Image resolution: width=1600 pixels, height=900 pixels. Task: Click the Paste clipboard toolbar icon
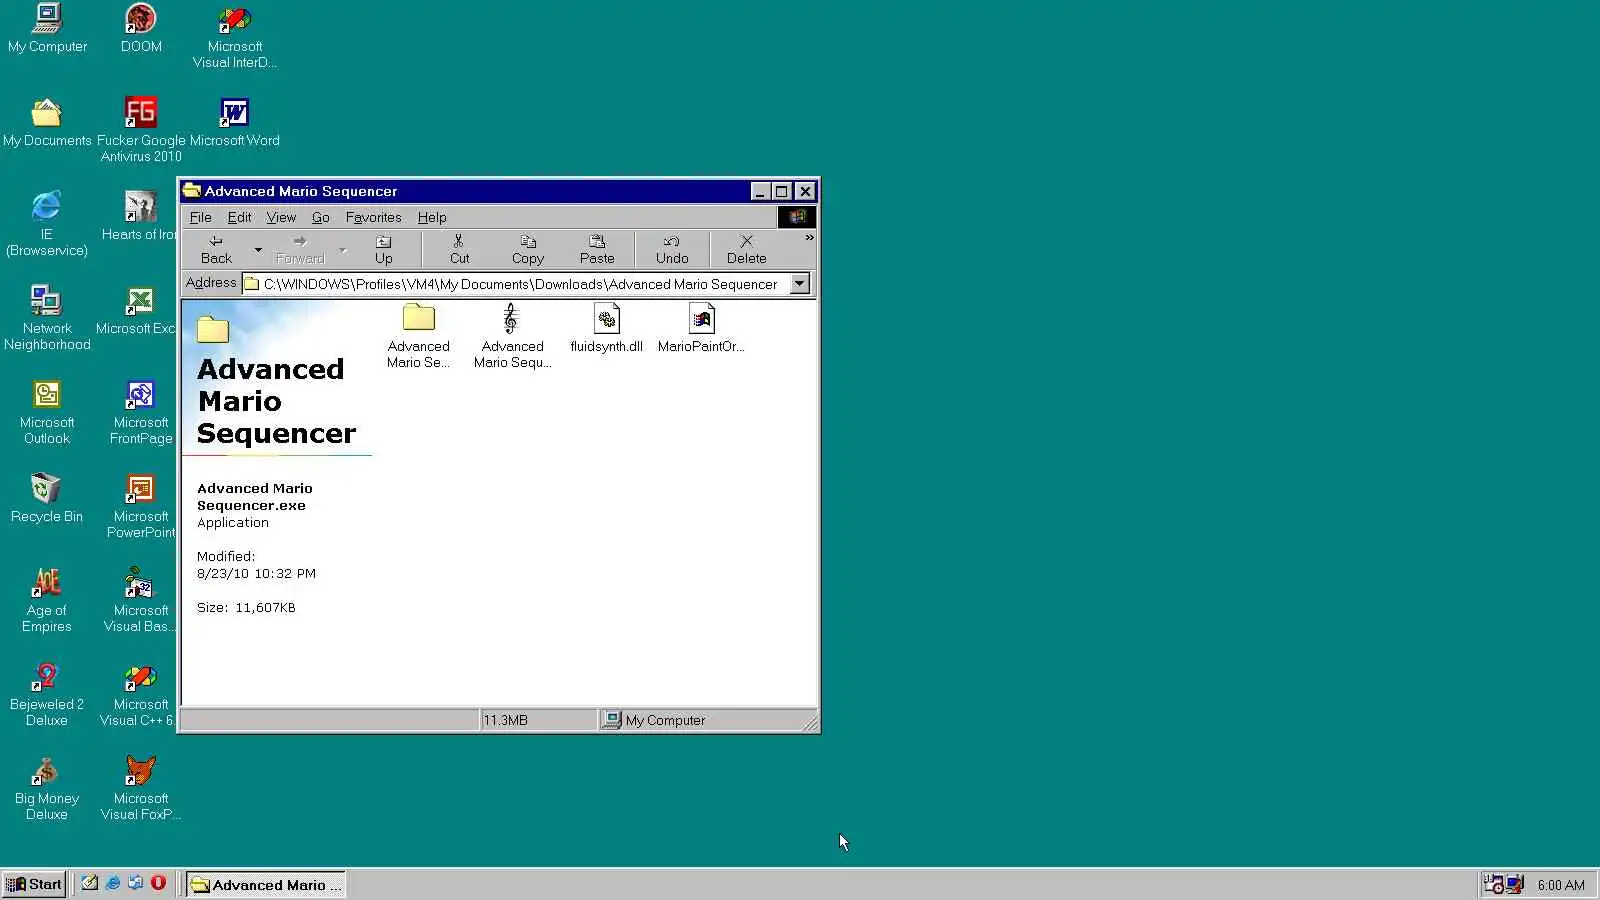pos(597,249)
